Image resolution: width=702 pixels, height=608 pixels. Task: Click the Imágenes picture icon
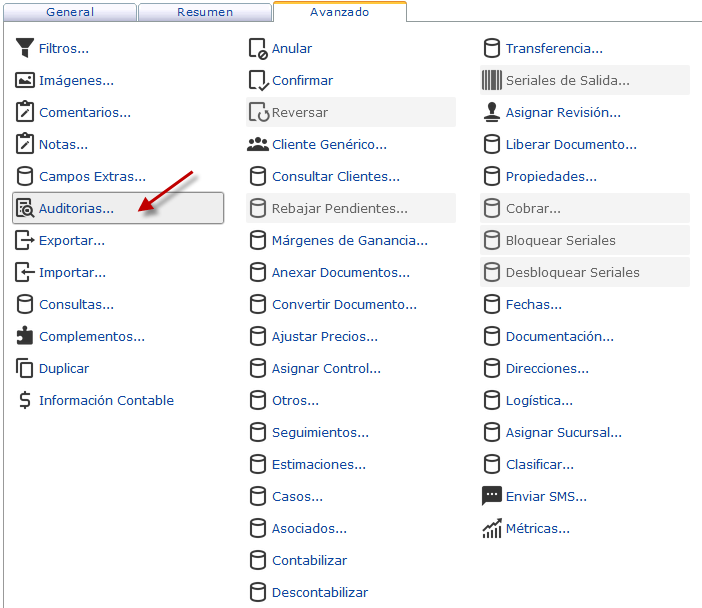(25, 80)
